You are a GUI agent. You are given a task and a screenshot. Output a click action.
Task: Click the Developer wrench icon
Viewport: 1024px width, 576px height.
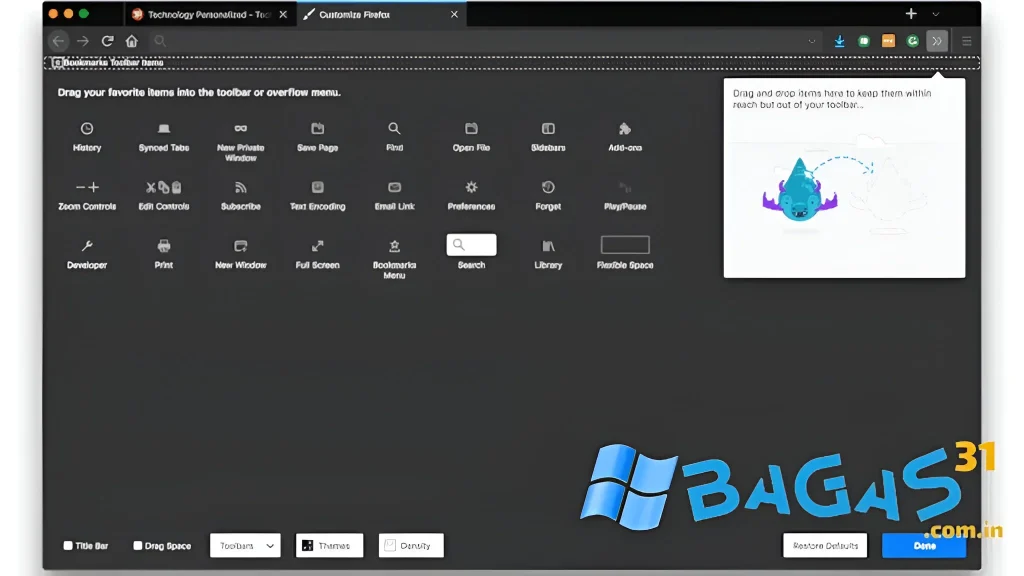(x=87, y=246)
